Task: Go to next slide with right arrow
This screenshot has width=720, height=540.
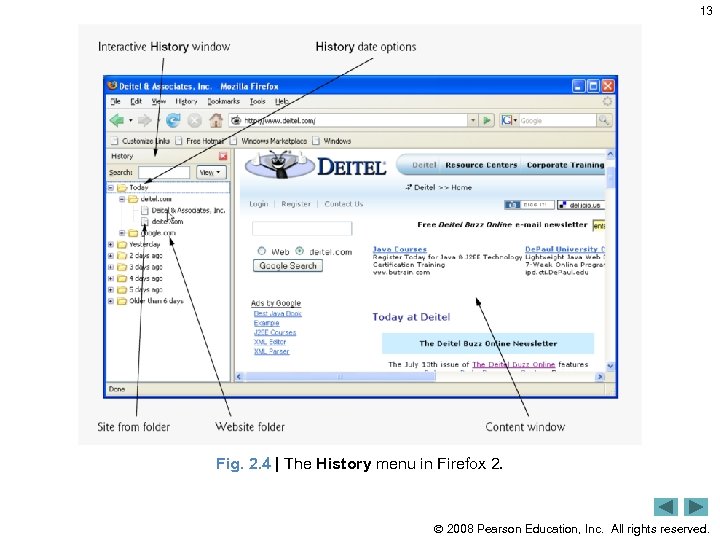Action: (x=696, y=507)
